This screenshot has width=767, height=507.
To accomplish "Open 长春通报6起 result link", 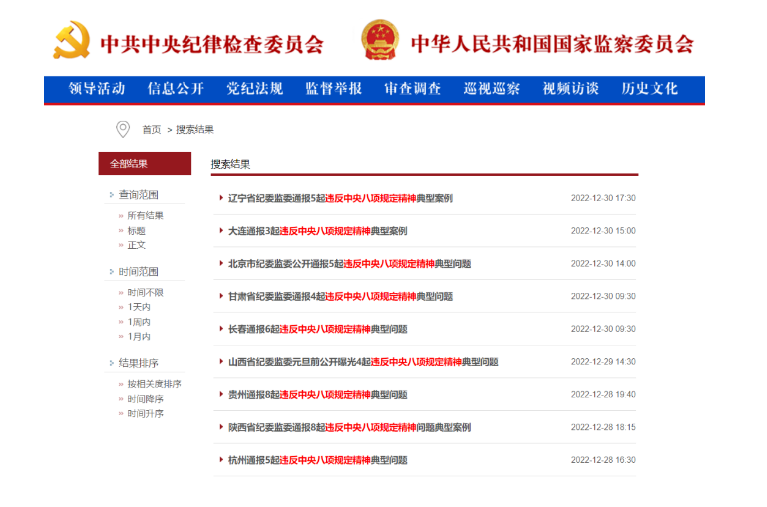I will click(317, 329).
